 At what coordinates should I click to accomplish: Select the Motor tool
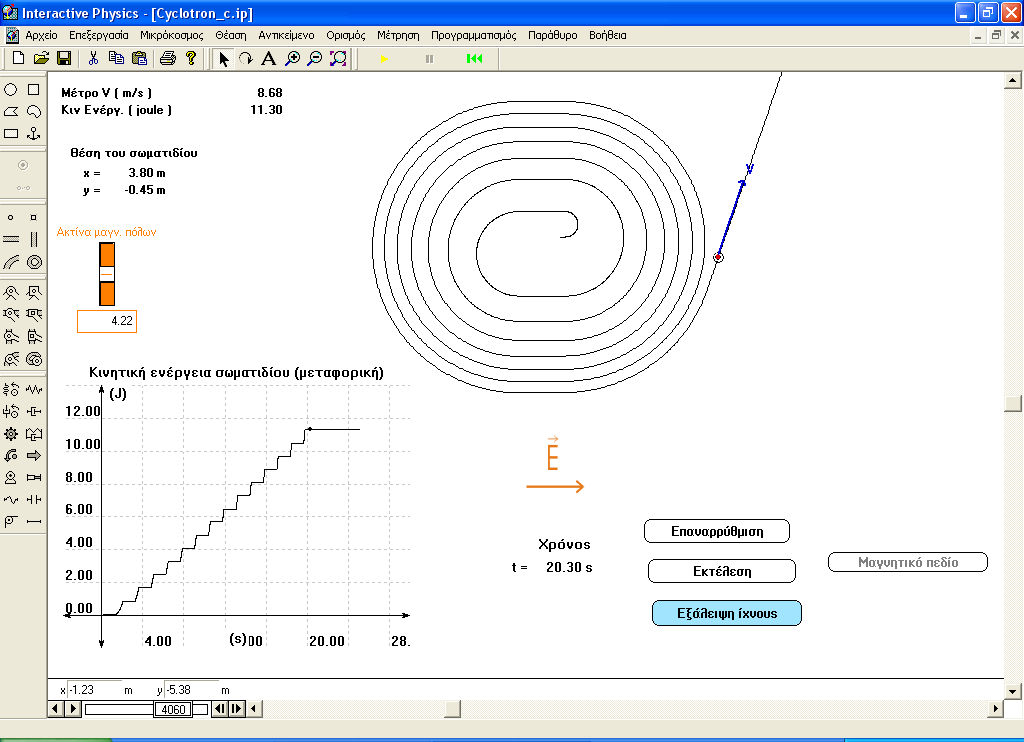tap(11, 477)
